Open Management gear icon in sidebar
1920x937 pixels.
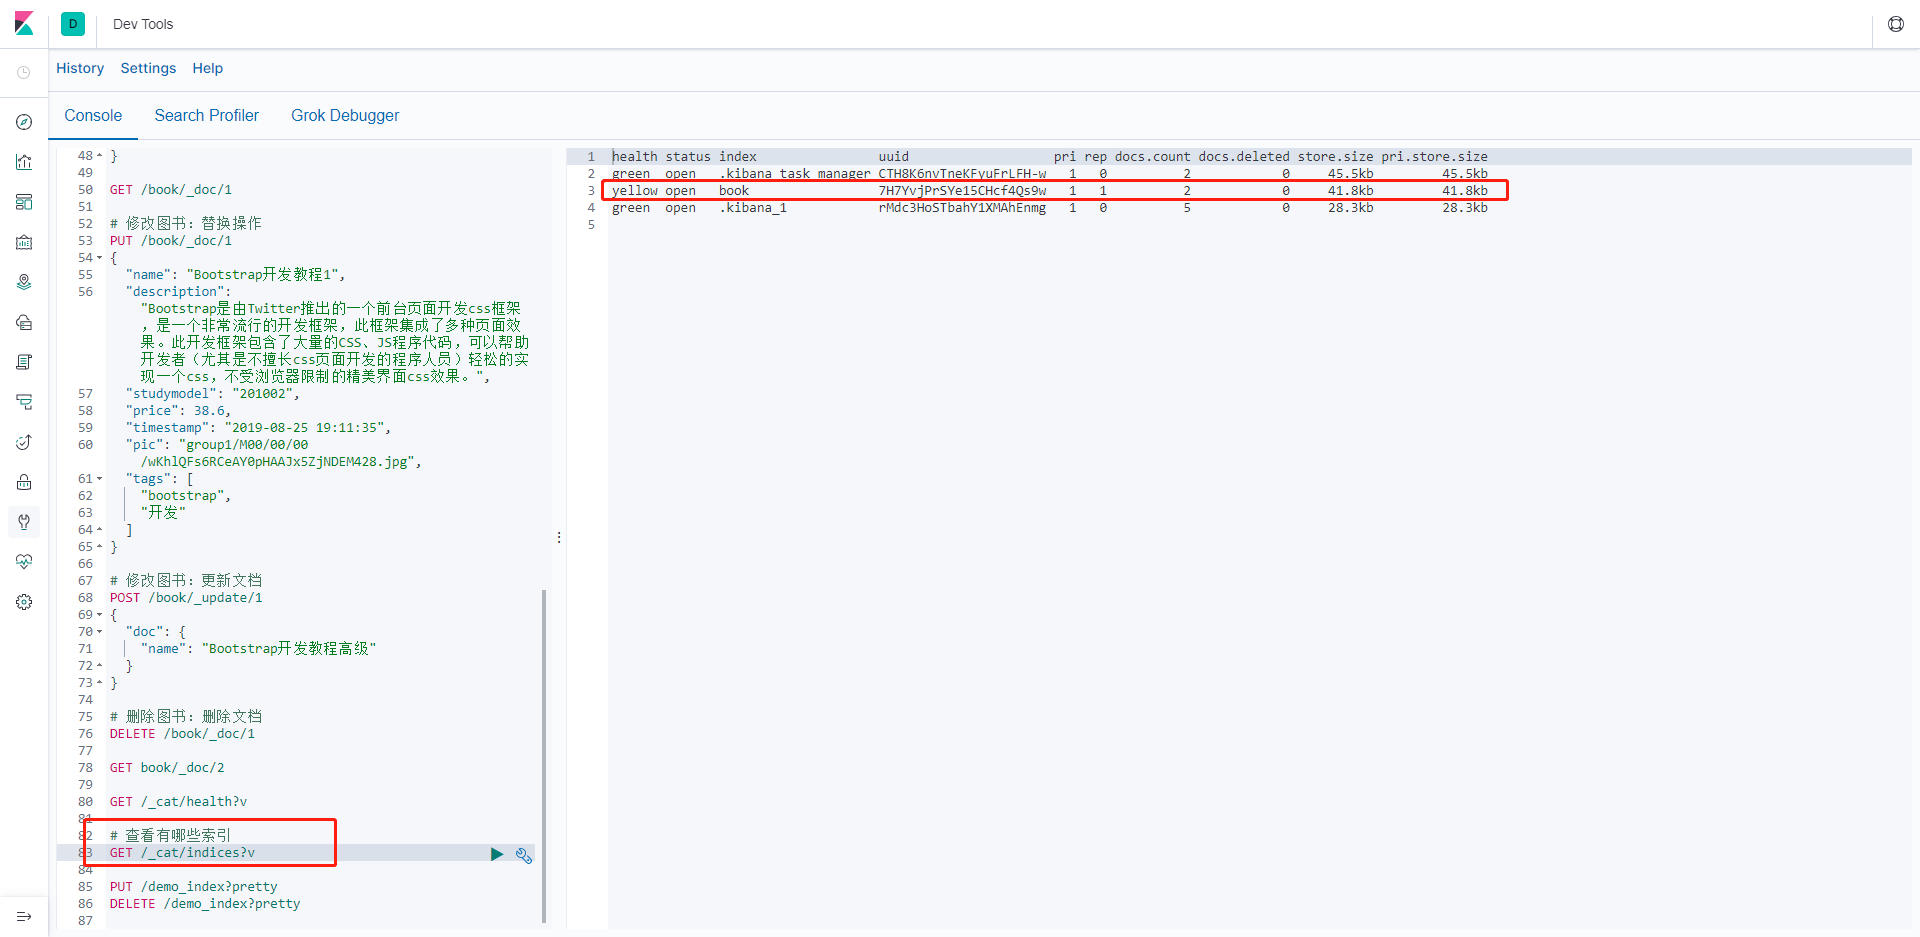(x=24, y=602)
